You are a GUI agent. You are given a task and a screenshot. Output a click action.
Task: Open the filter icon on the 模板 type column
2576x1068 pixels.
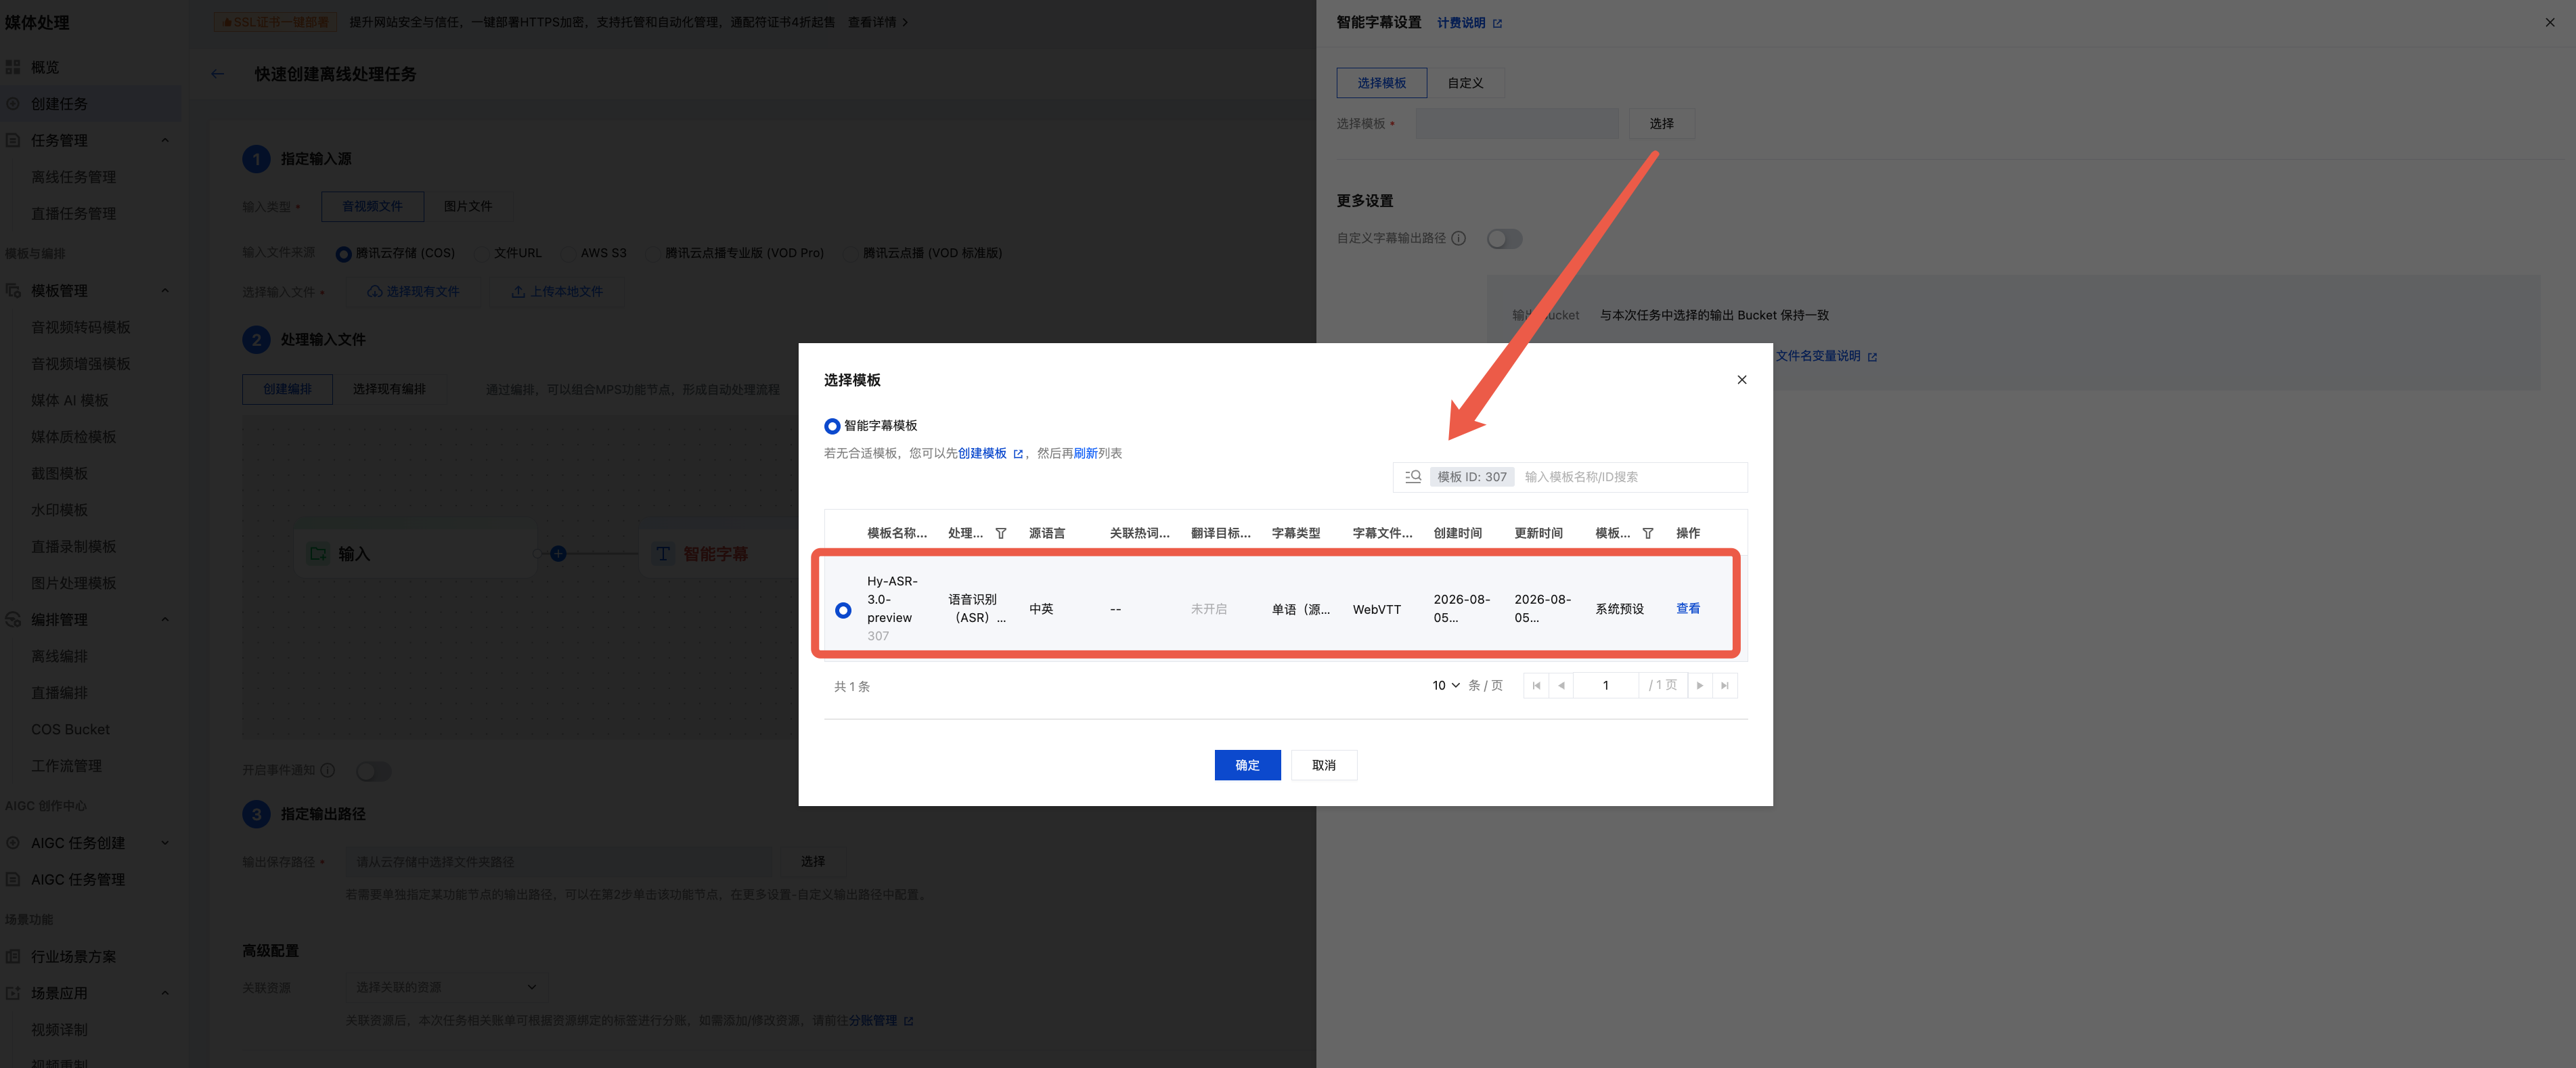point(1648,533)
